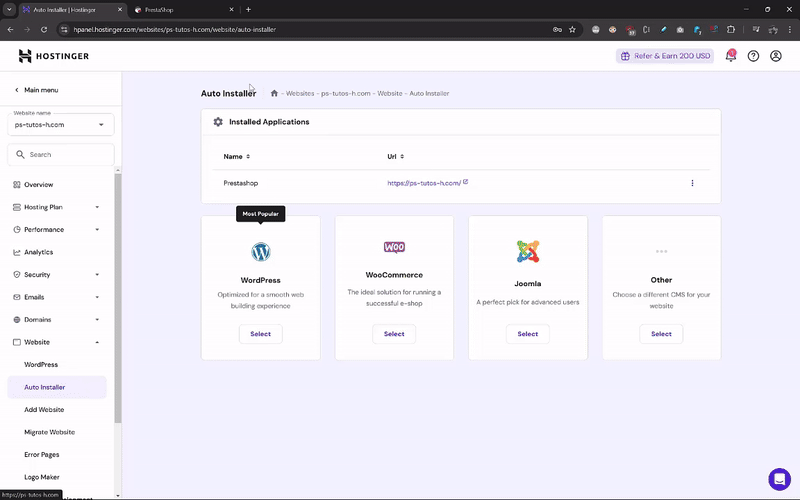
Task: Select WordPress for installation
Action: (261, 334)
